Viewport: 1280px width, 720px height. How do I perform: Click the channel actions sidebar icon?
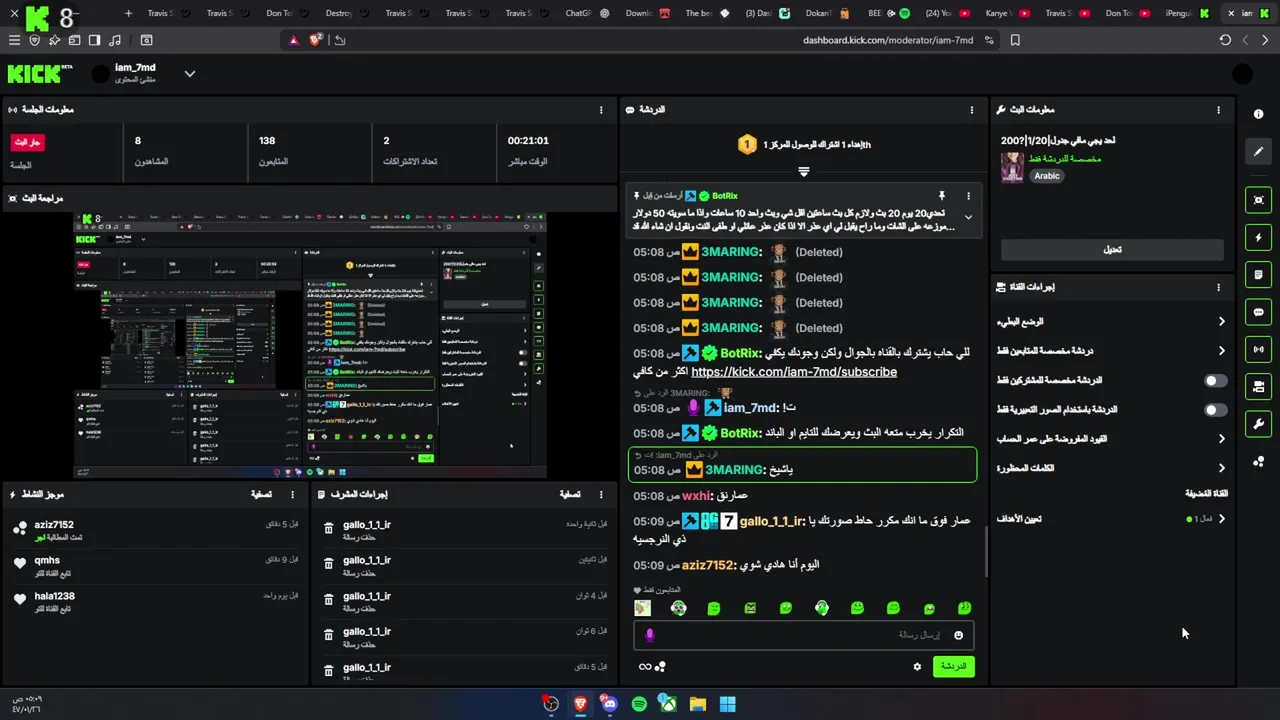point(1258,386)
